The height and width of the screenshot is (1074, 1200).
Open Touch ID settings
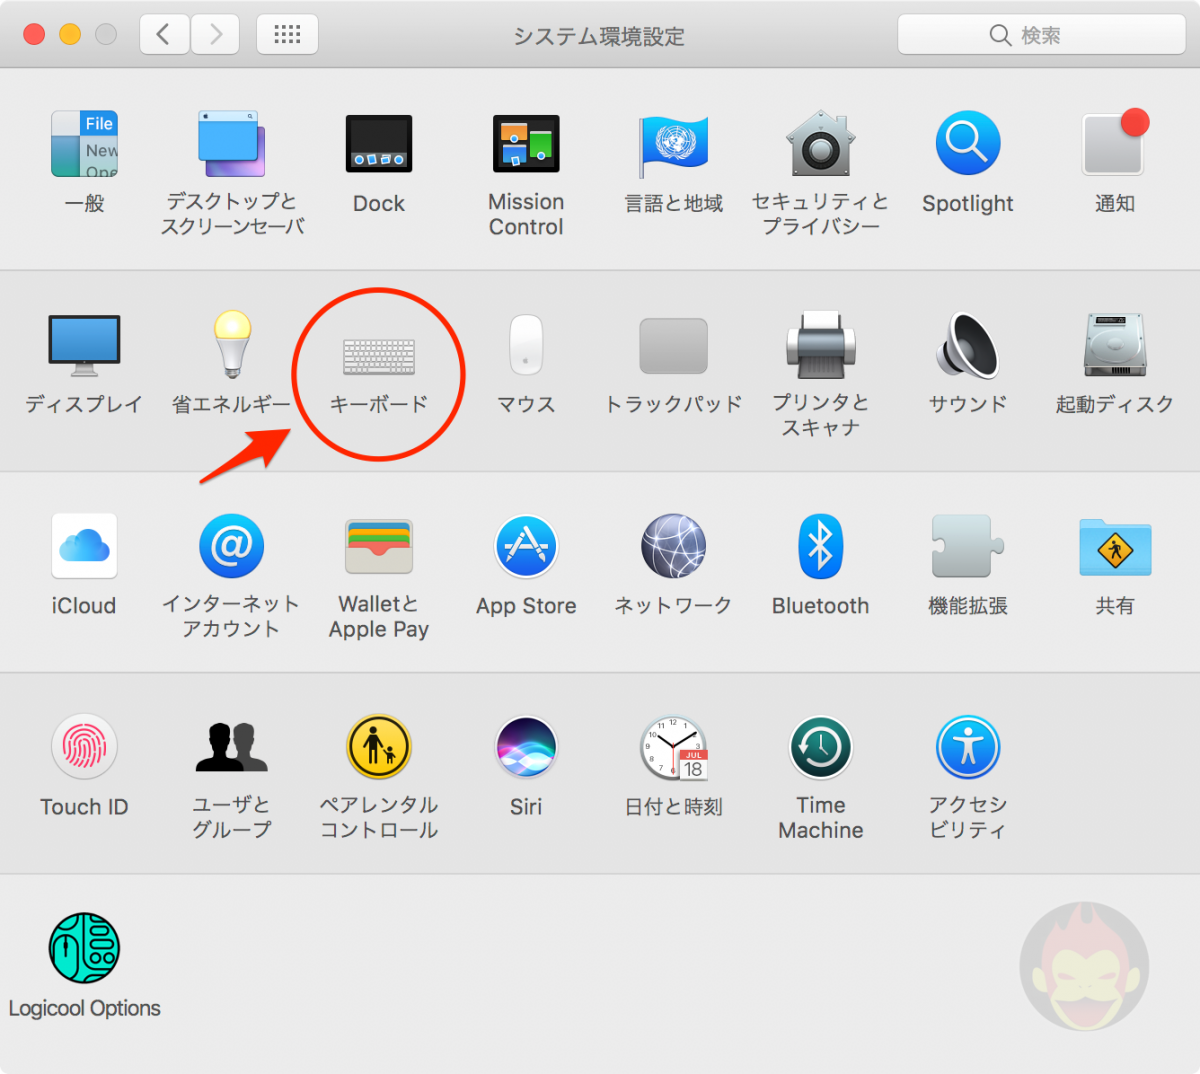click(84, 747)
